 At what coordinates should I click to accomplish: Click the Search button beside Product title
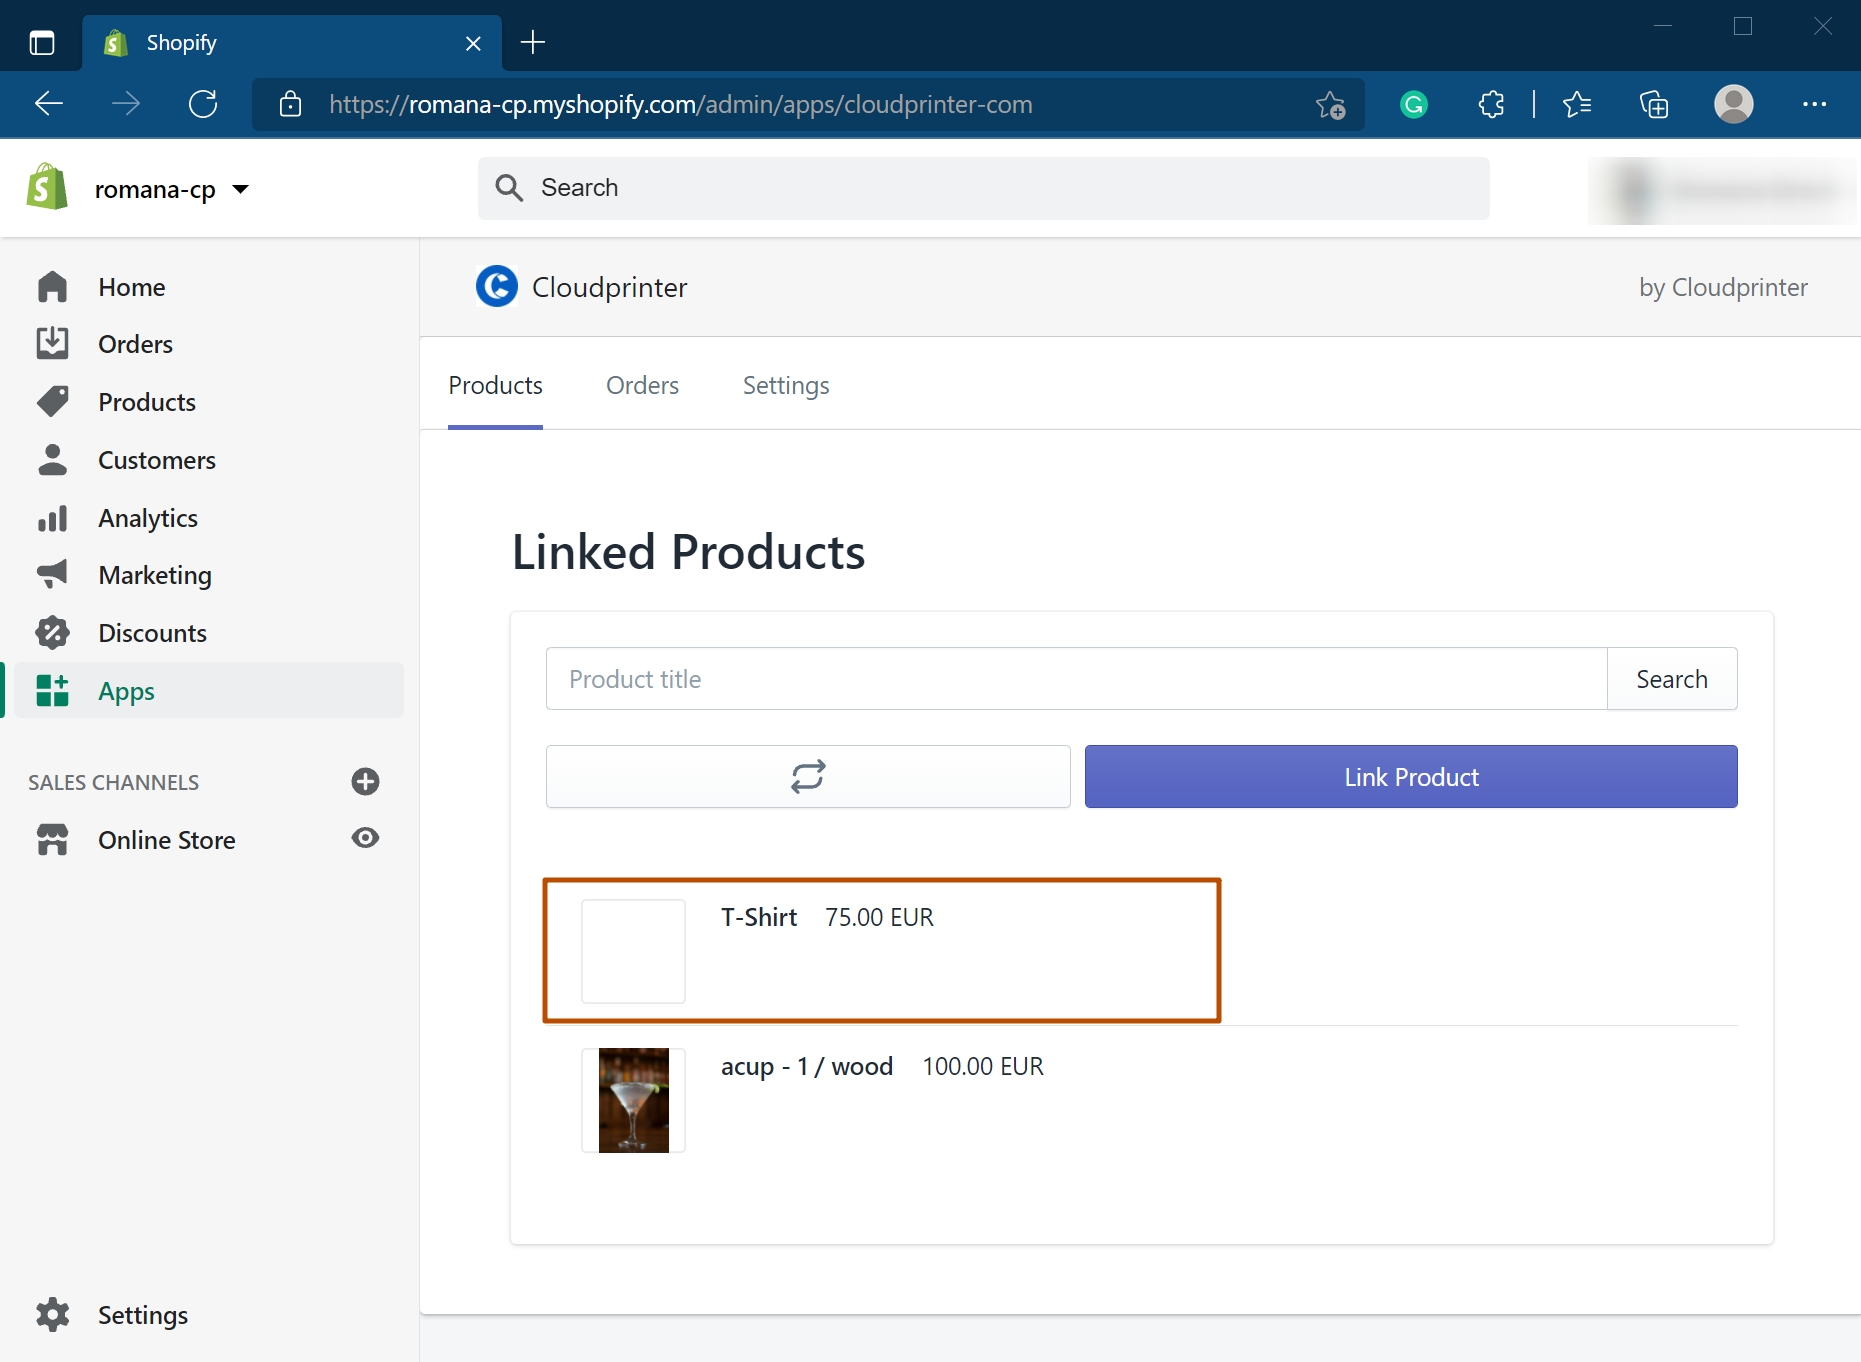click(x=1672, y=679)
